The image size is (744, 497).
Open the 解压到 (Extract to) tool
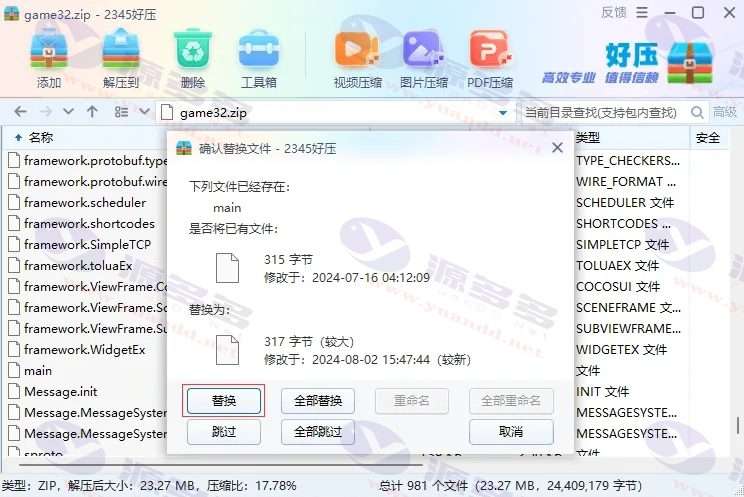pos(121,59)
